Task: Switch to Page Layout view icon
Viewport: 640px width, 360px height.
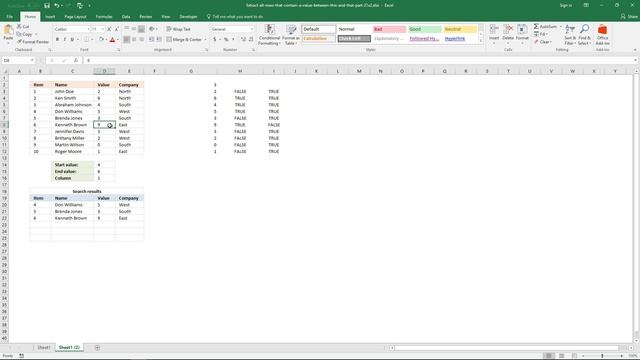Action: tap(562, 356)
